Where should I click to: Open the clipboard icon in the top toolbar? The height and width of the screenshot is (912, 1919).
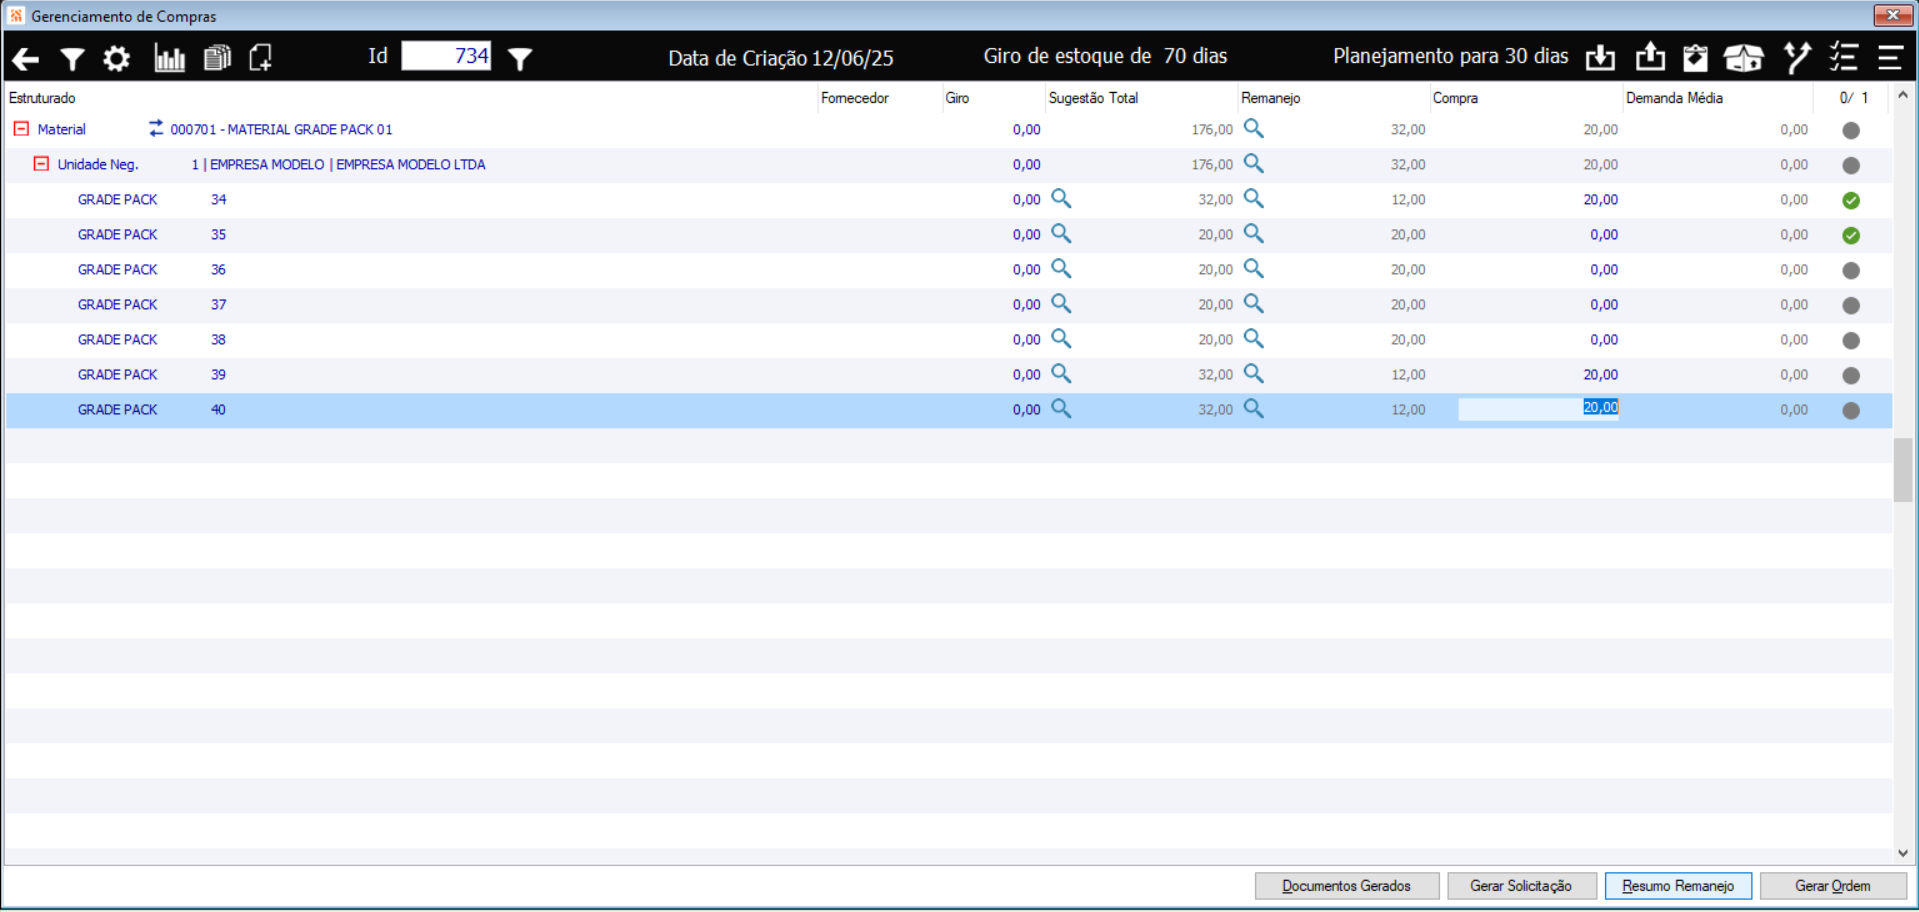[x=1695, y=58]
